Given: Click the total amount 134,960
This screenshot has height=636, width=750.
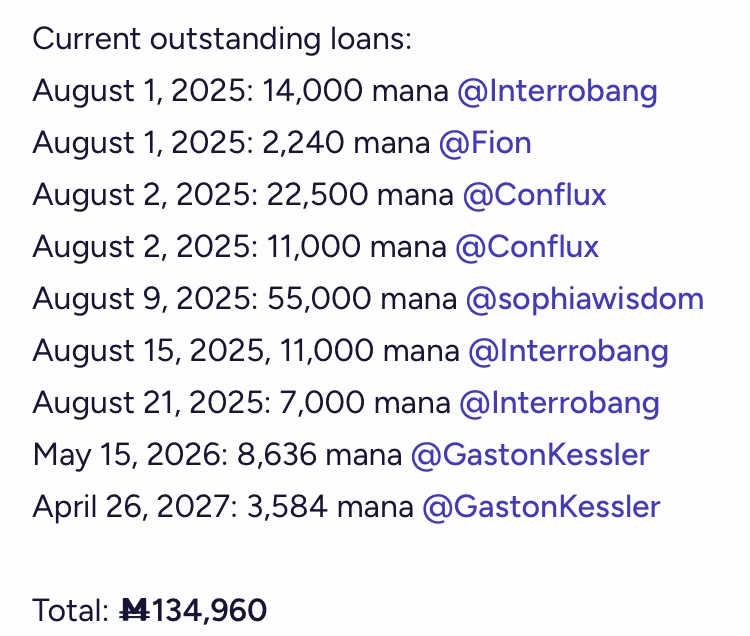Looking at the screenshot, I should click(x=208, y=611).
